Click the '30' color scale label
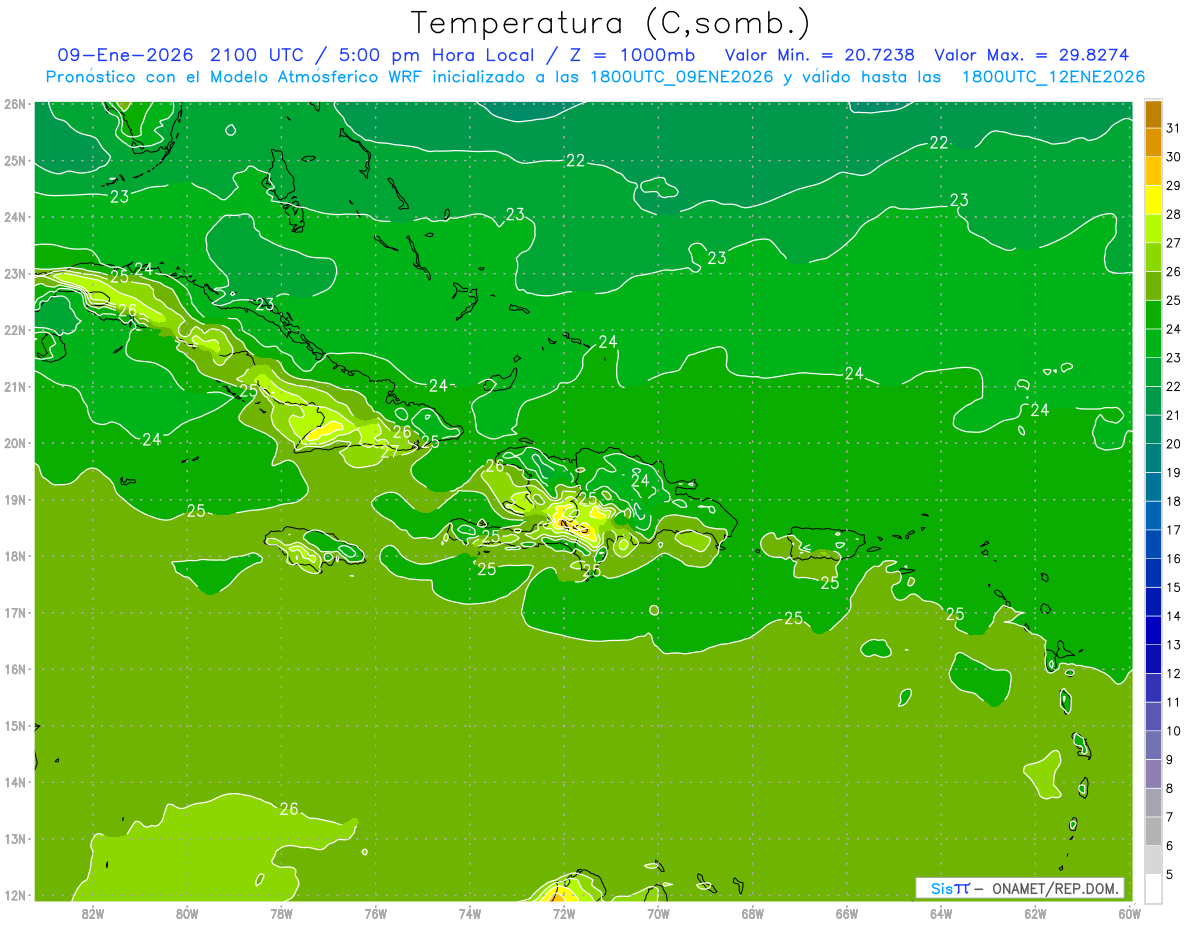1200x927 pixels. click(1174, 157)
